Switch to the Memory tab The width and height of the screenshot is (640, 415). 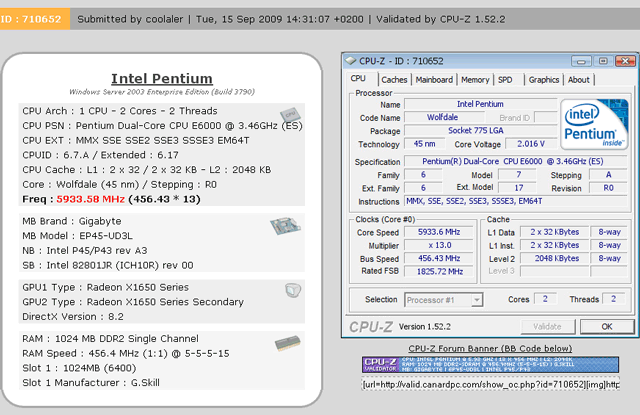coord(475,80)
